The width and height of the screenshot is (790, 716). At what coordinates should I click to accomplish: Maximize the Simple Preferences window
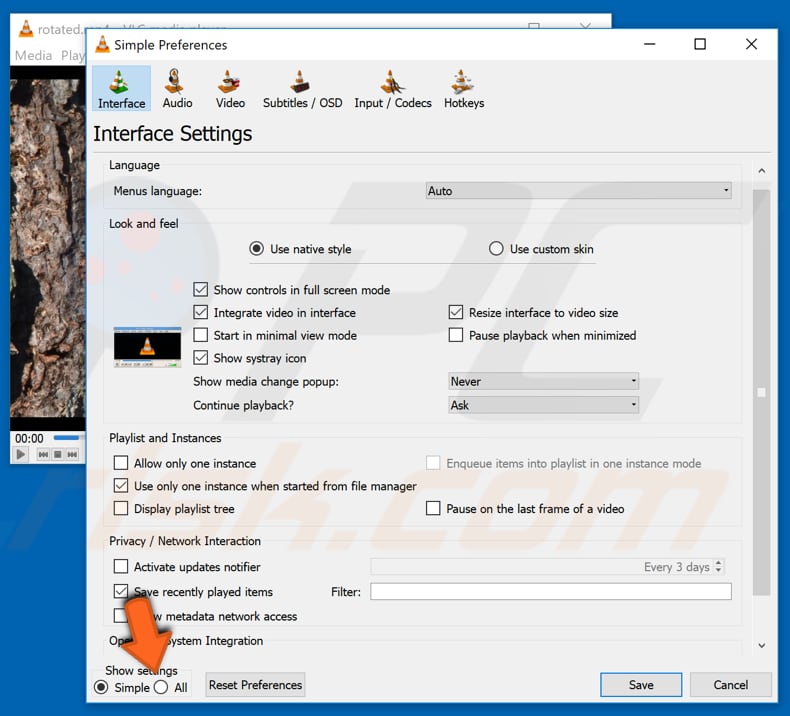[700, 44]
